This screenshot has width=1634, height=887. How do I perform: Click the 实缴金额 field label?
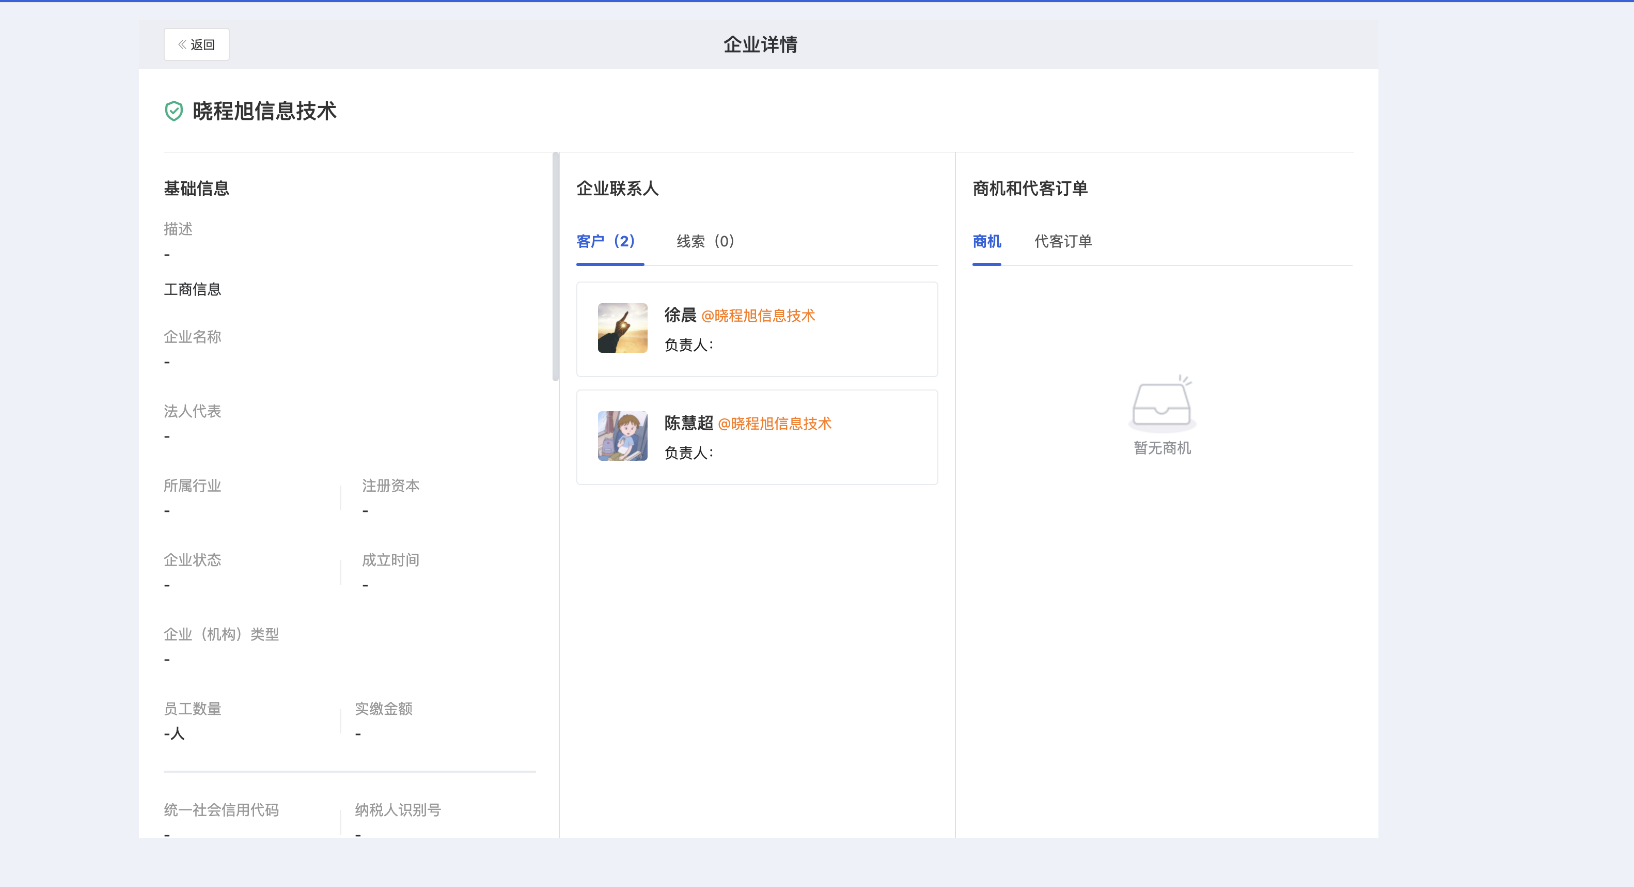tap(384, 709)
